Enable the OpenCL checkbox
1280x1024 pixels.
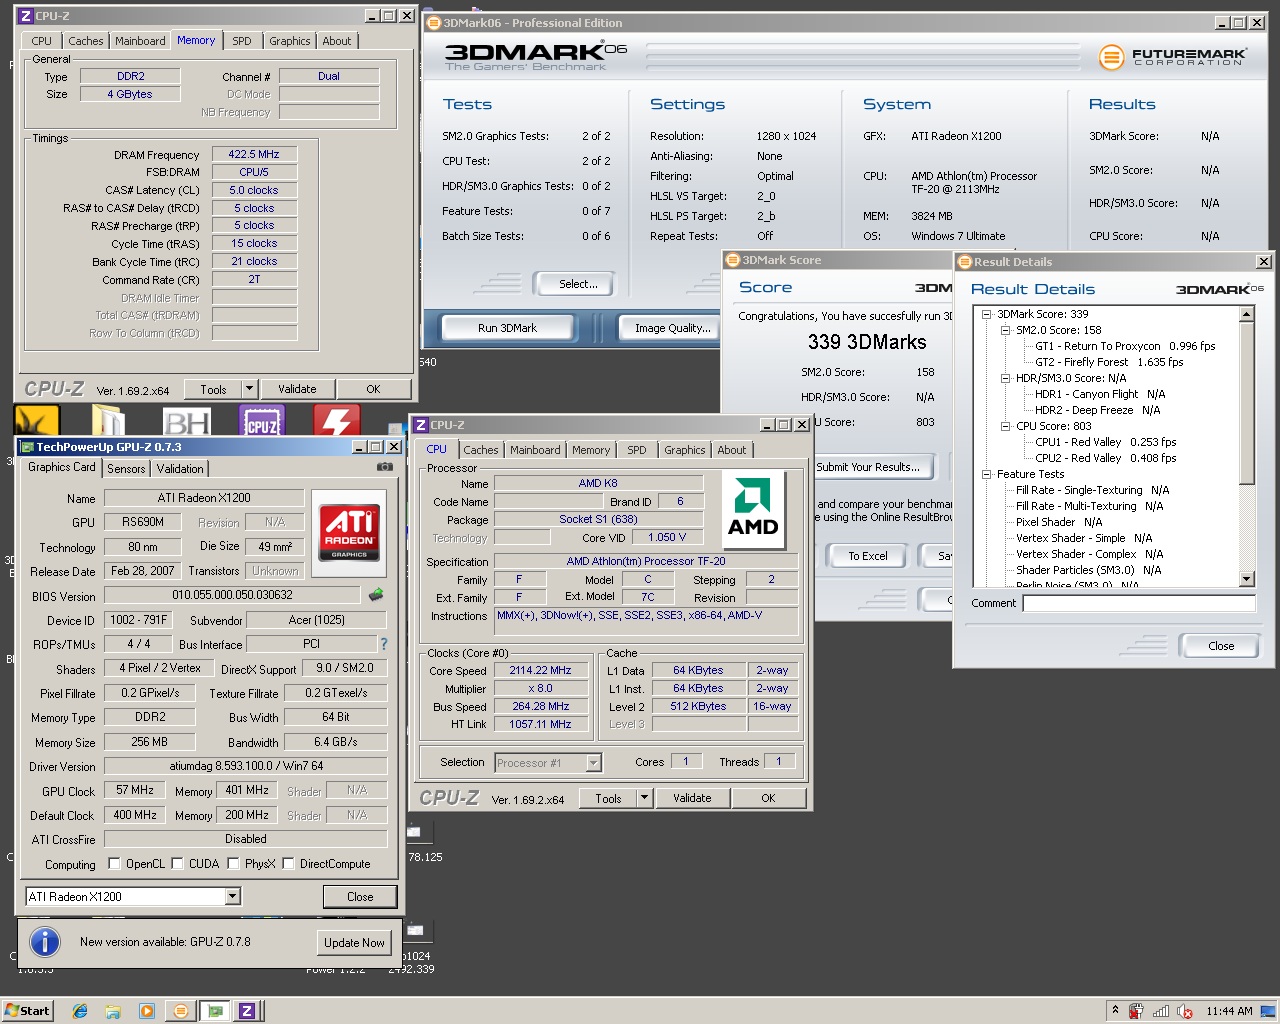(x=114, y=864)
